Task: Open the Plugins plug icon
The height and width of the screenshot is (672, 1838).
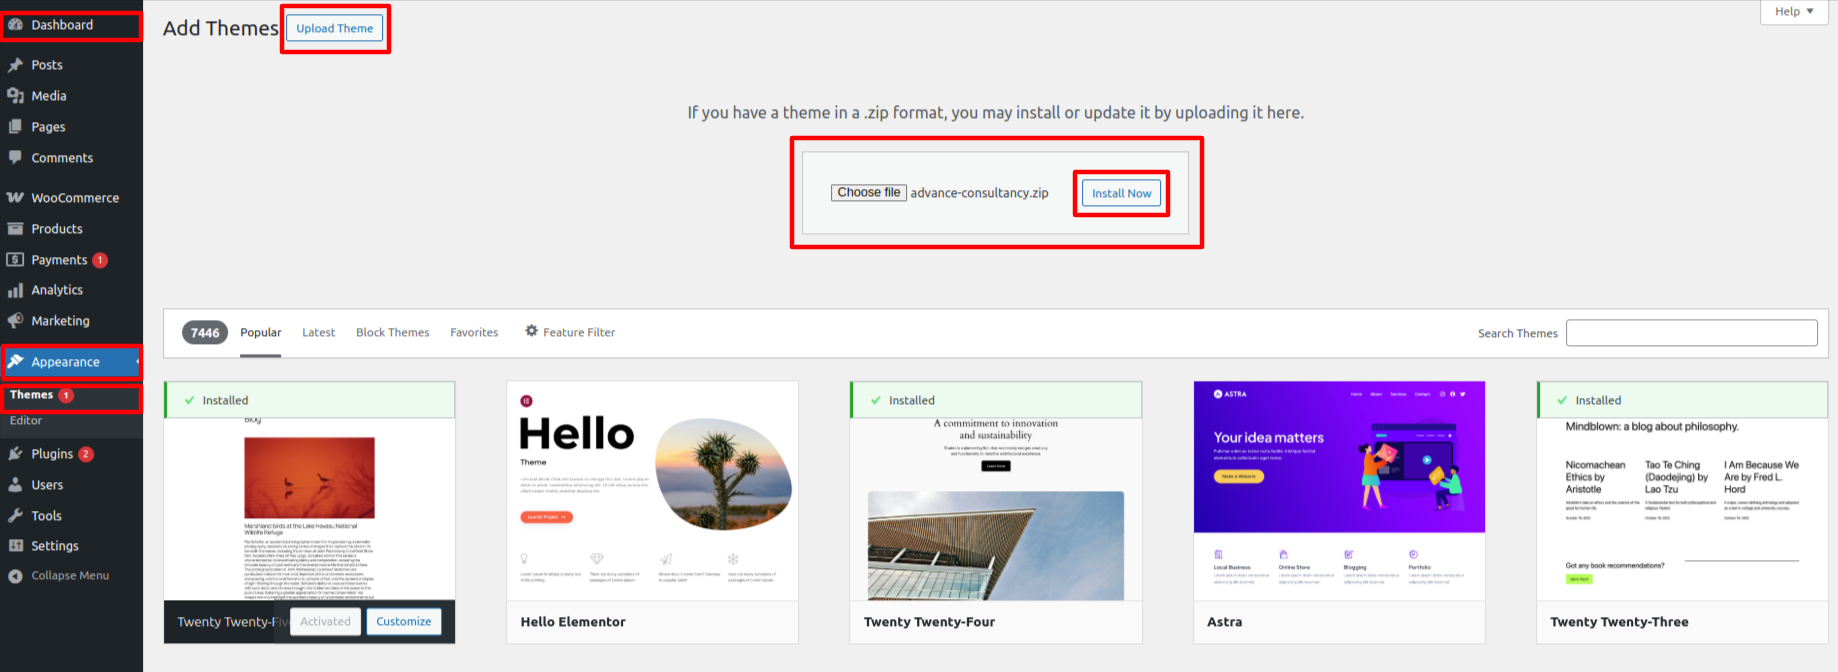Action: tap(15, 454)
